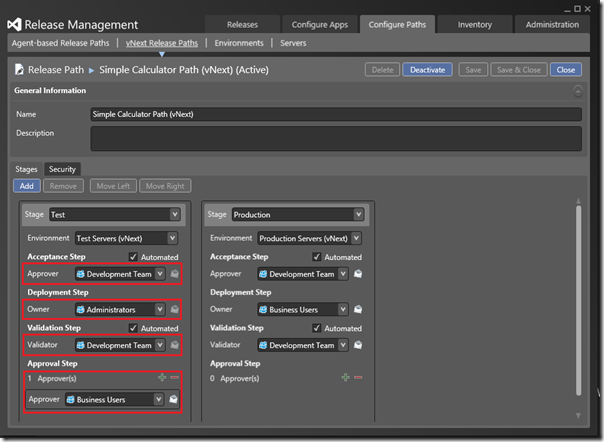
Task: Open Test Validator Development Team dropdown
Action: click(x=160, y=345)
